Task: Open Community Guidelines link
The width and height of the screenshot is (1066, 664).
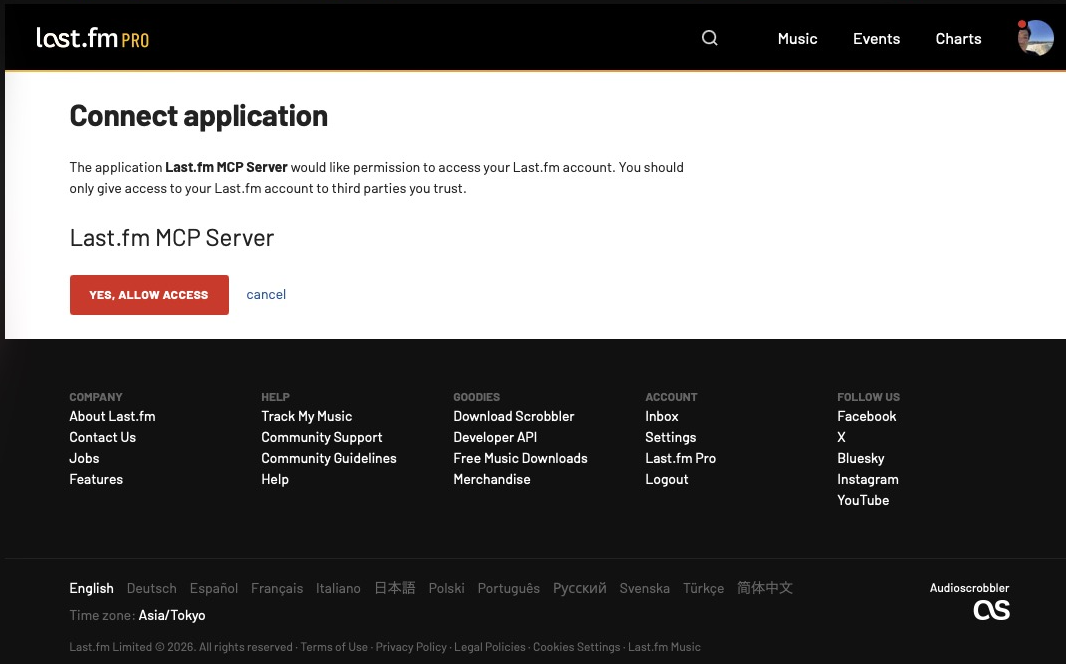Action: (x=329, y=458)
